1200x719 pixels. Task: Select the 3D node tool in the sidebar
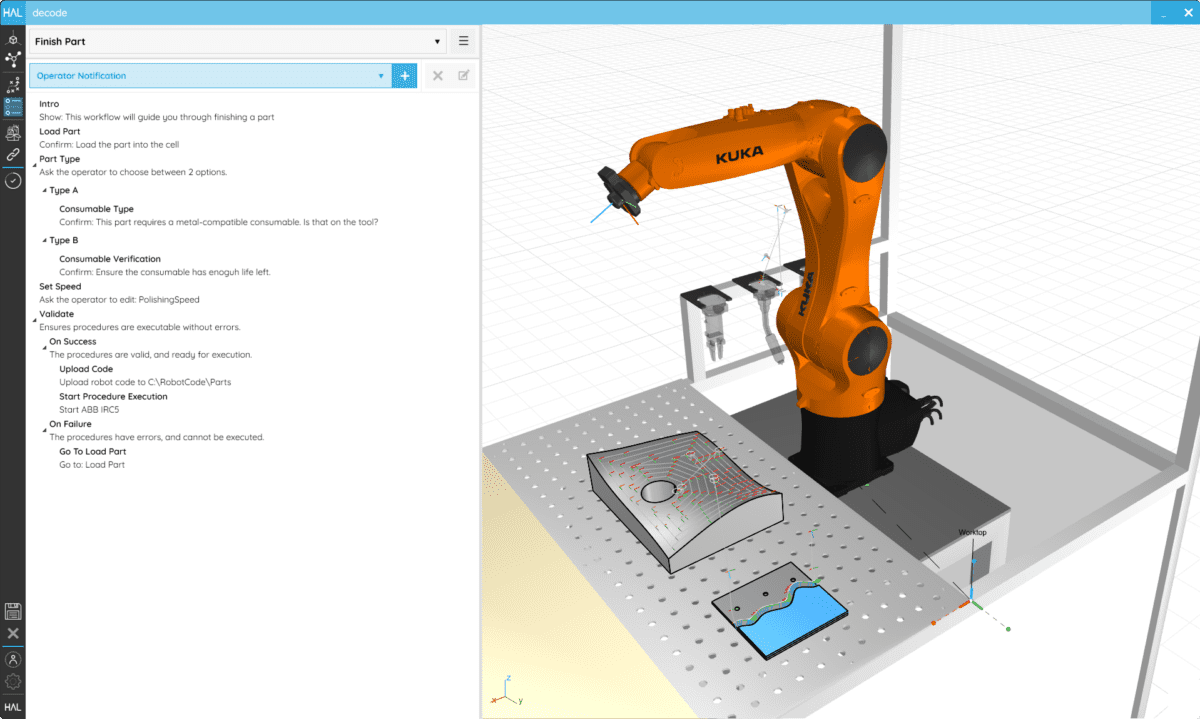point(13,39)
